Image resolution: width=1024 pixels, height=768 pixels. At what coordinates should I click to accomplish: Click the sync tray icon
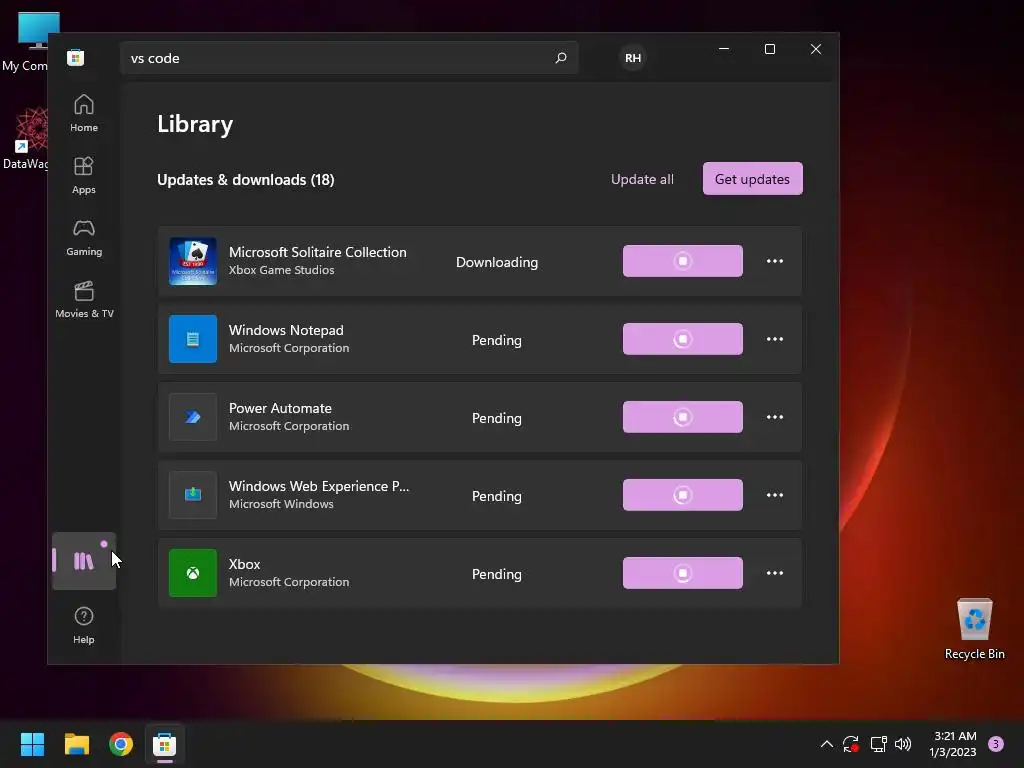tap(851, 744)
